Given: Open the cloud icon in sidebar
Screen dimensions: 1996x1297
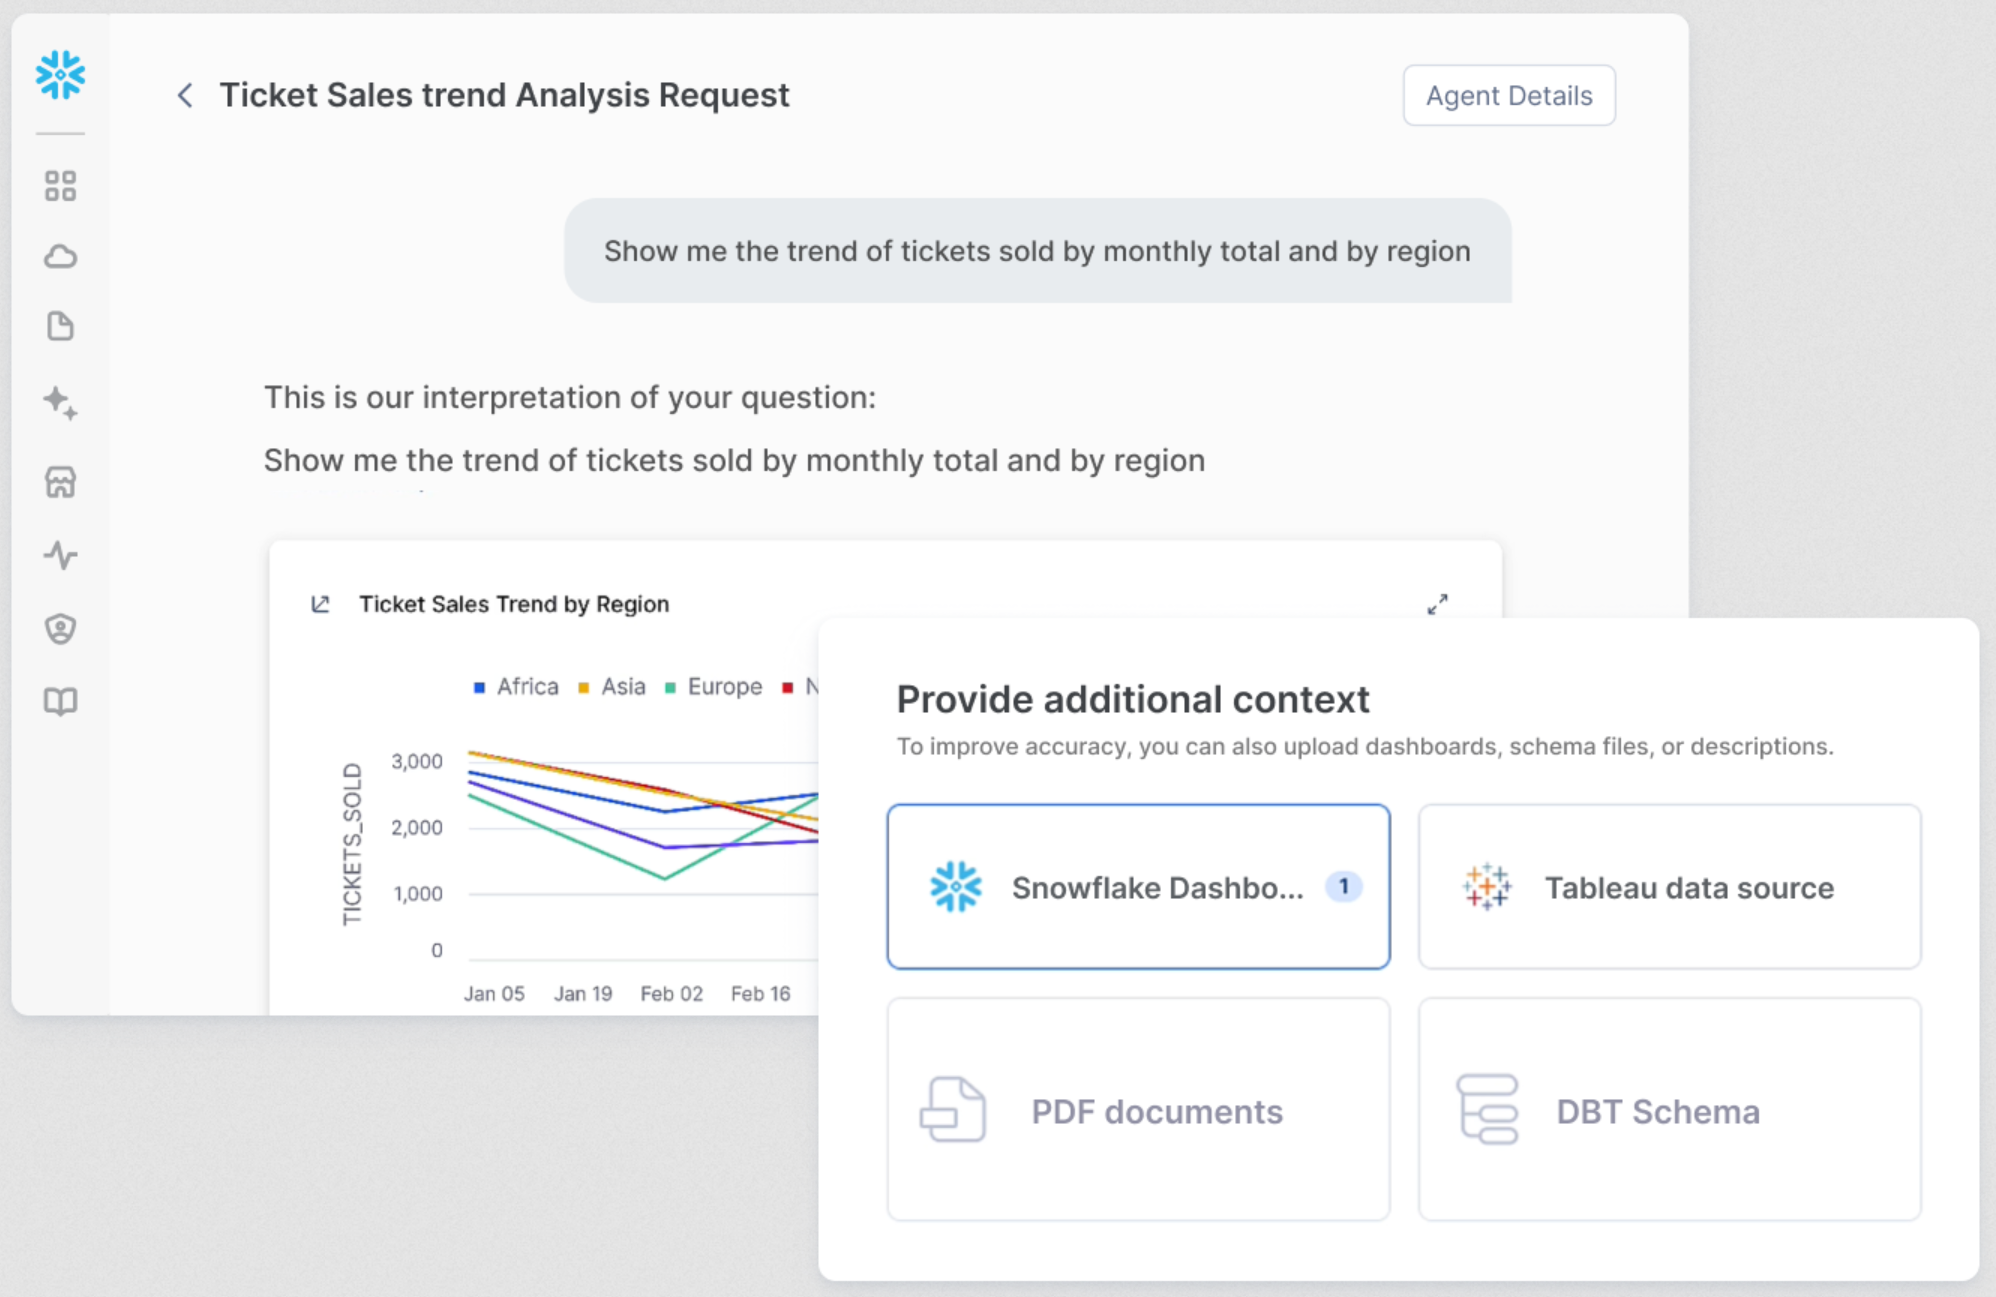Looking at the screenshot, I should tap(60, 257).
